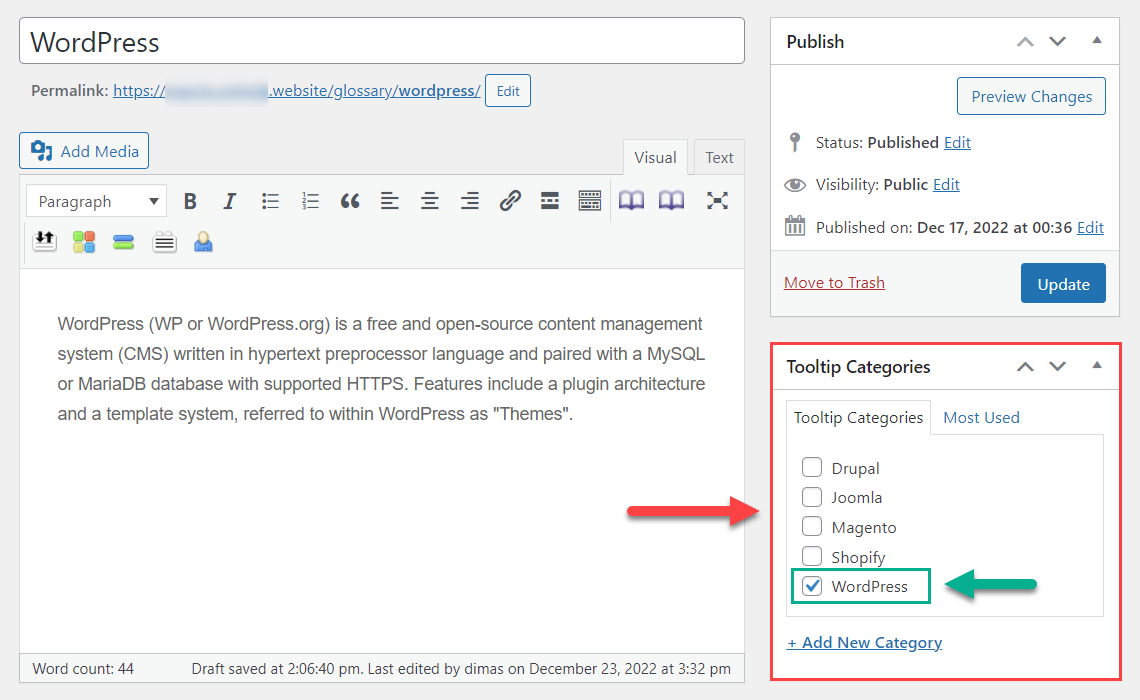
Task: Toggle the toolbar with the keyboard icon
Action: (590, 201)
